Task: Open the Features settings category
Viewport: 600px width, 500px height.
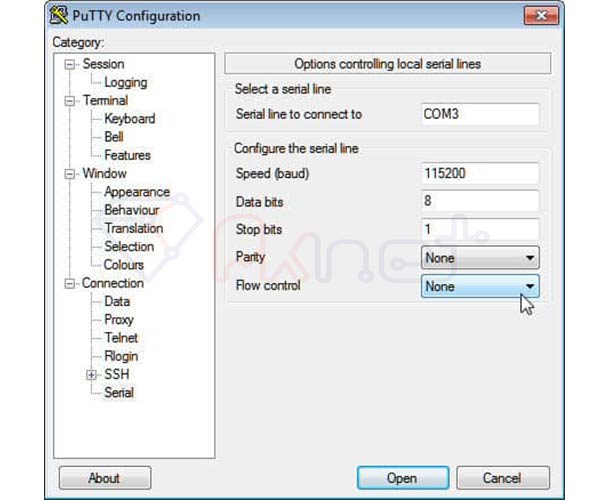Action: click(x=127, y=155)
